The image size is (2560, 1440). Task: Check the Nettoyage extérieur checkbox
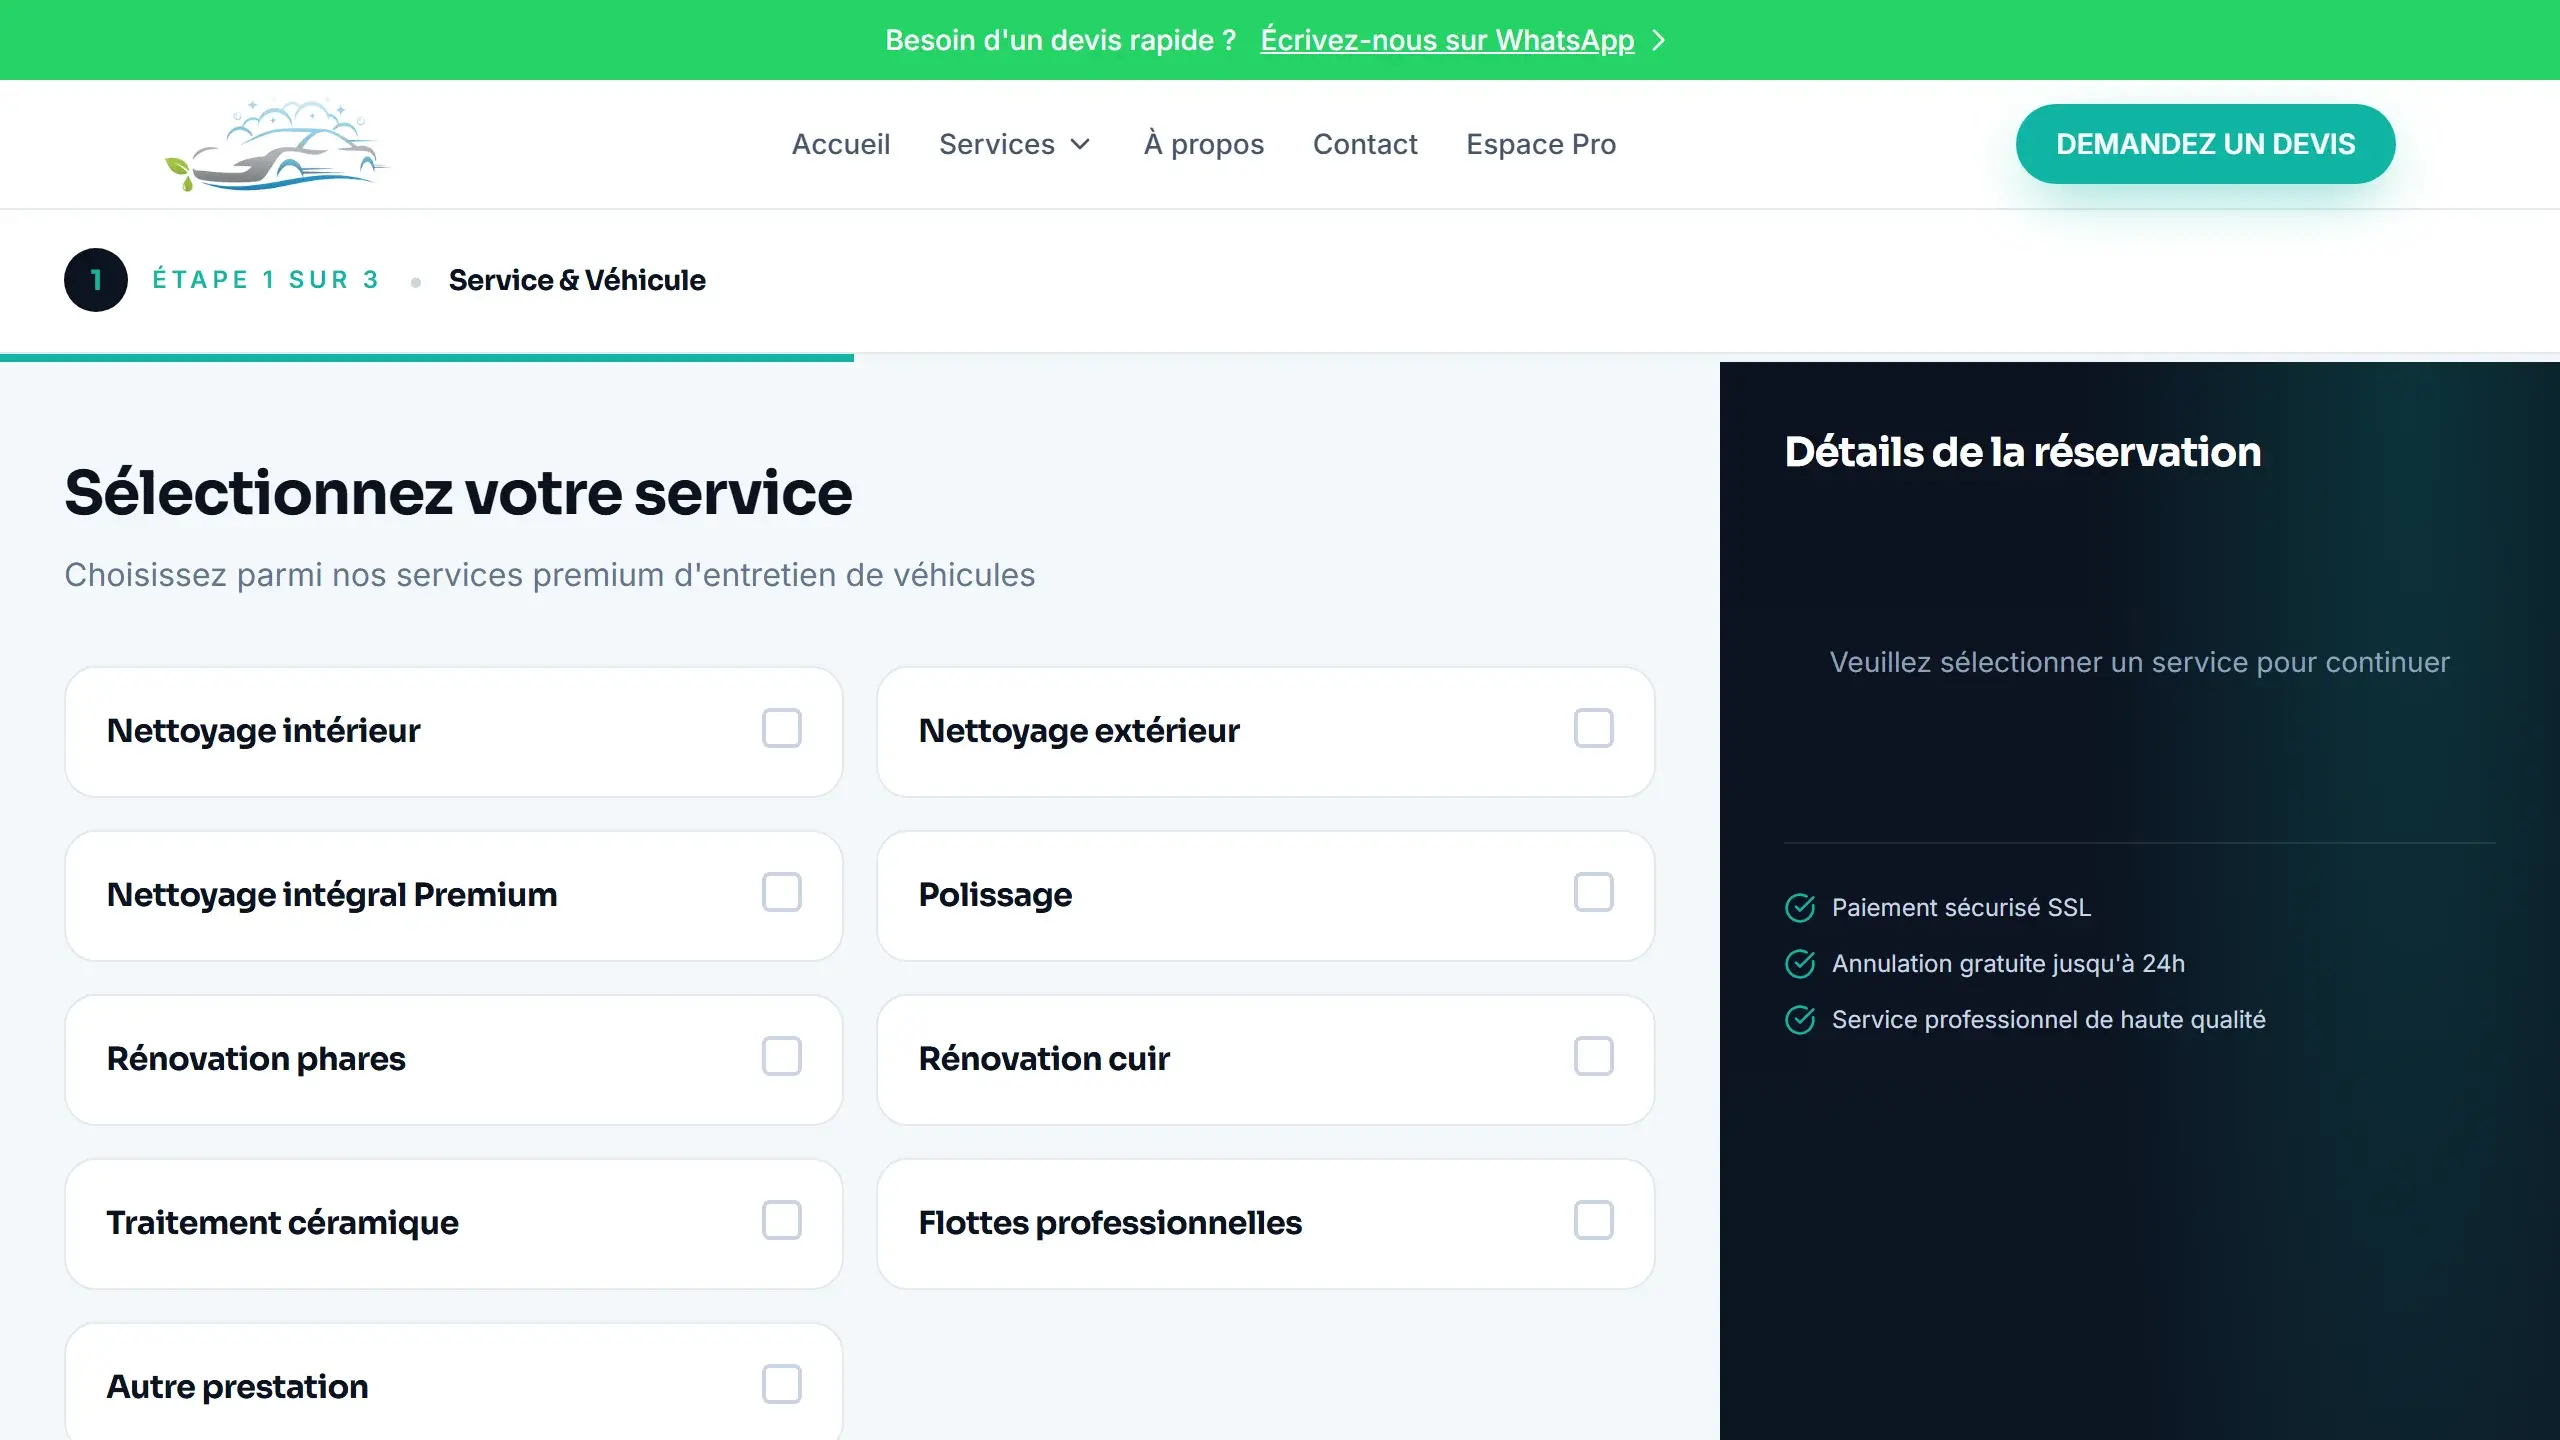1594,728
